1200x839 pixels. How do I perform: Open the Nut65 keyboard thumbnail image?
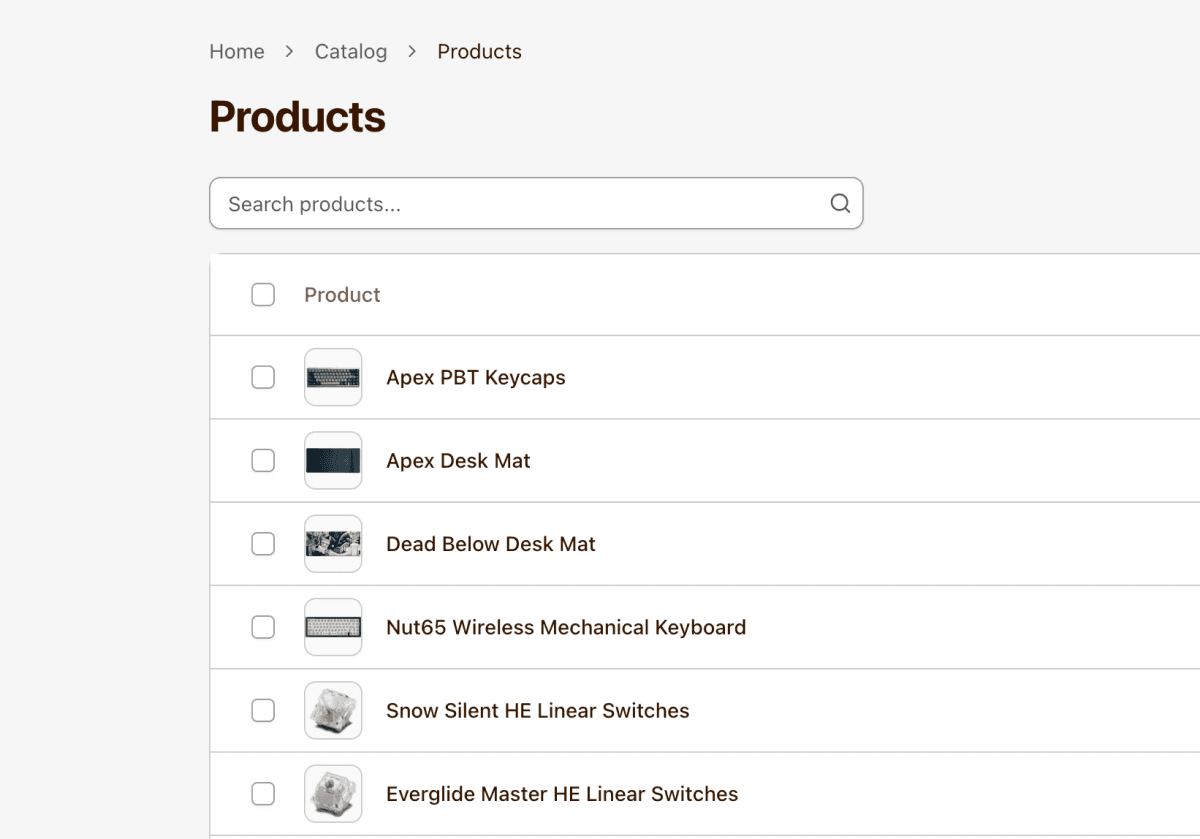pyautogui.click(x=333, y=627)
